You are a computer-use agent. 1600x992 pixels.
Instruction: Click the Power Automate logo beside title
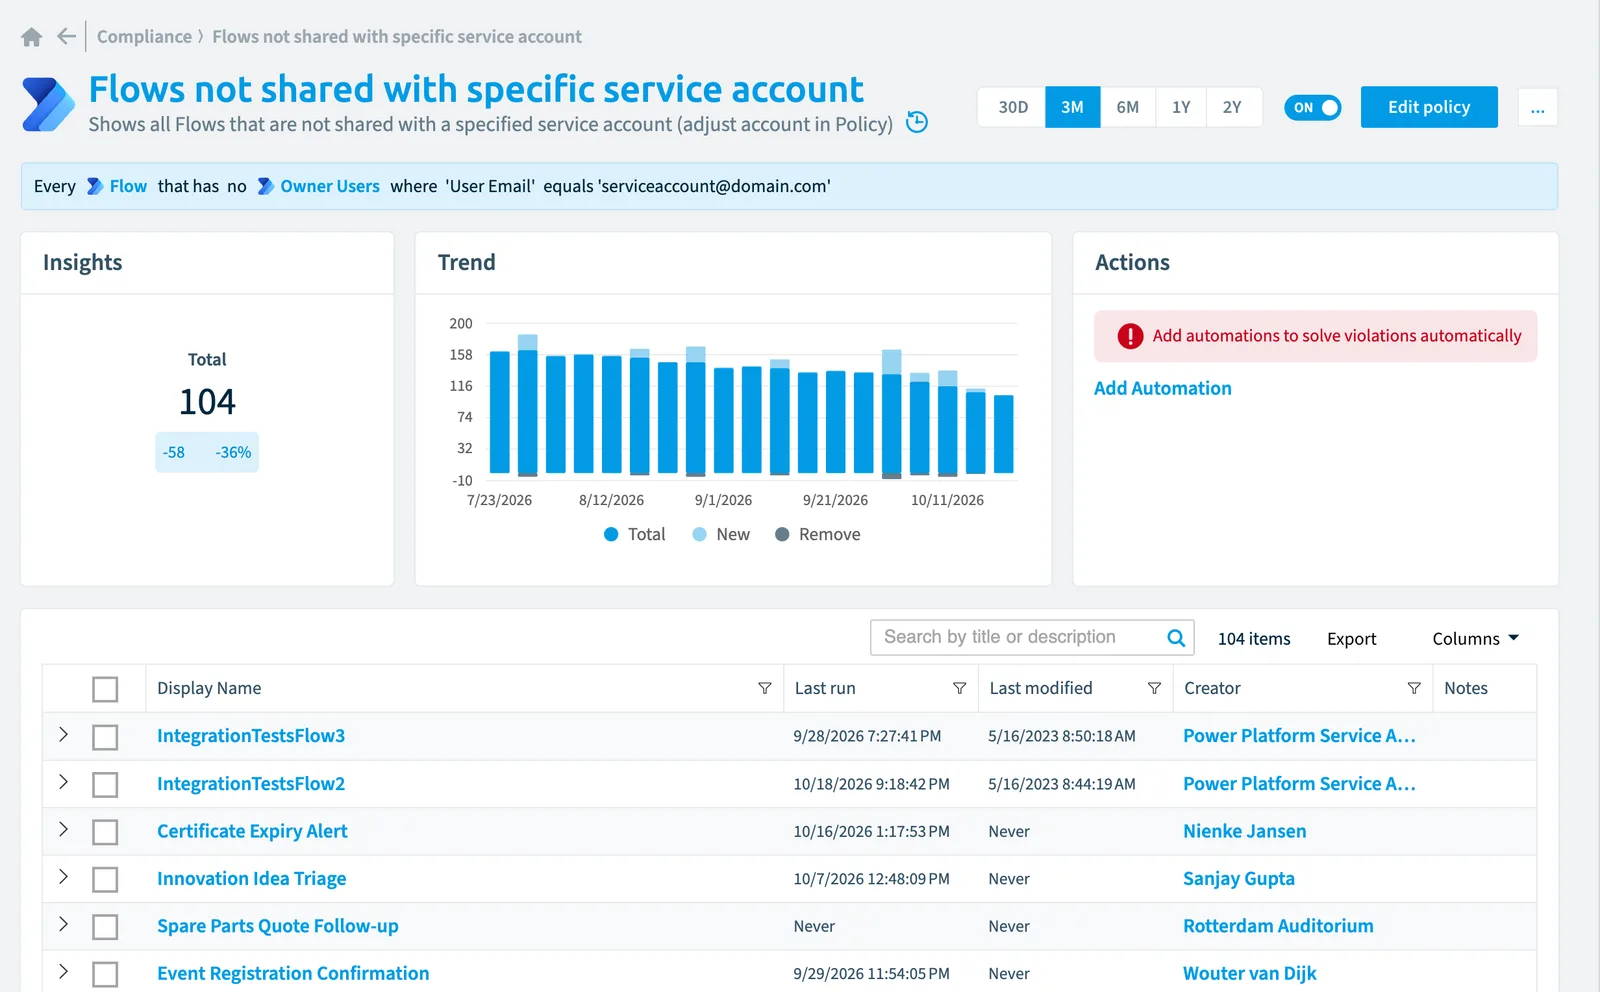[48, 105]
